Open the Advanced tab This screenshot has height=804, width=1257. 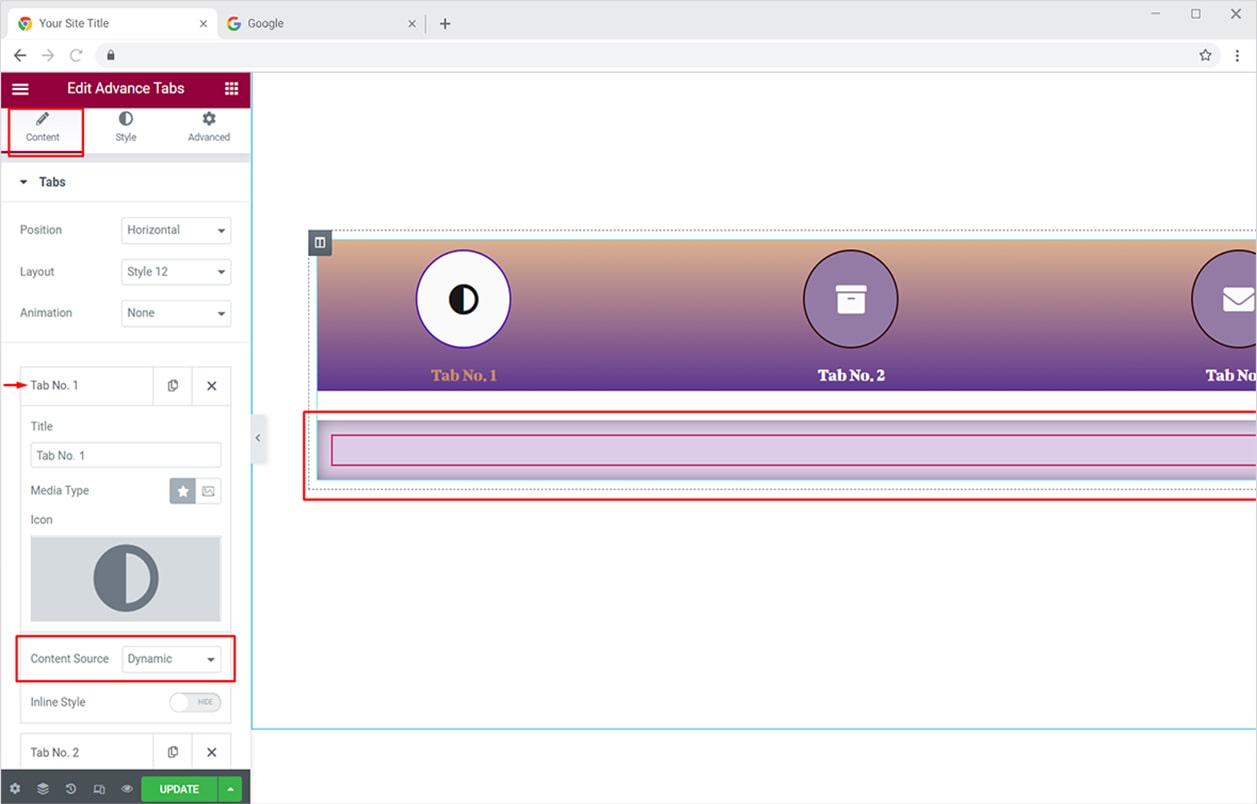pyautogui.click(x=209, y=127)
